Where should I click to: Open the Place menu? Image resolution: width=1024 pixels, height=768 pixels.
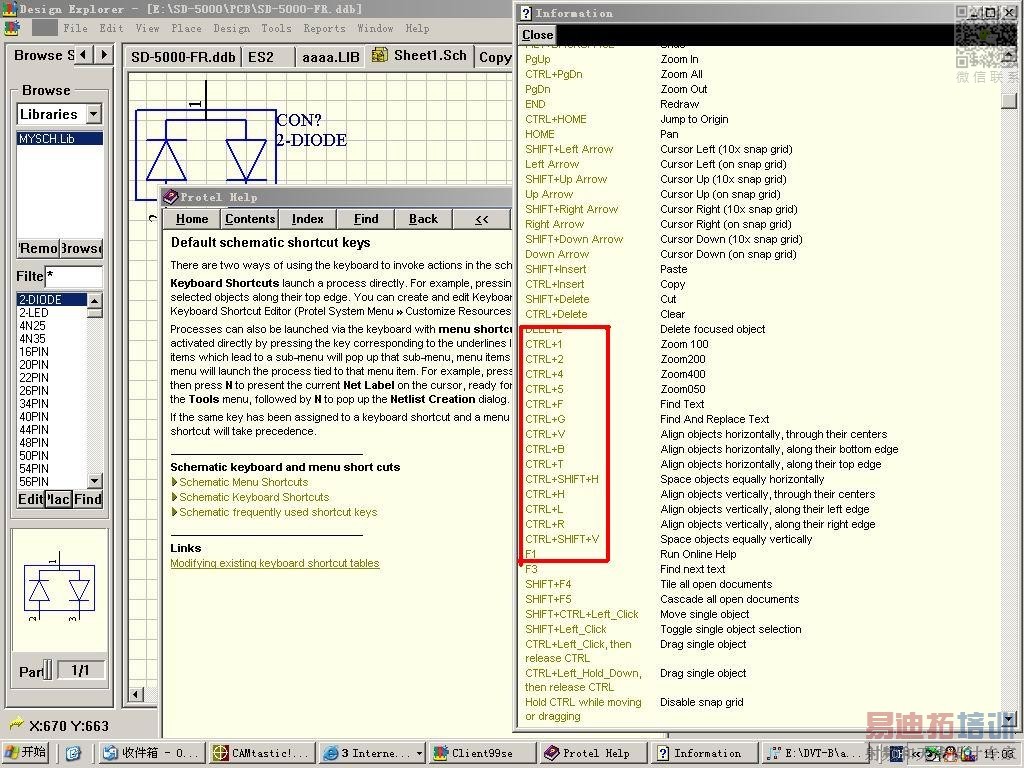click(x=186, y=28)
